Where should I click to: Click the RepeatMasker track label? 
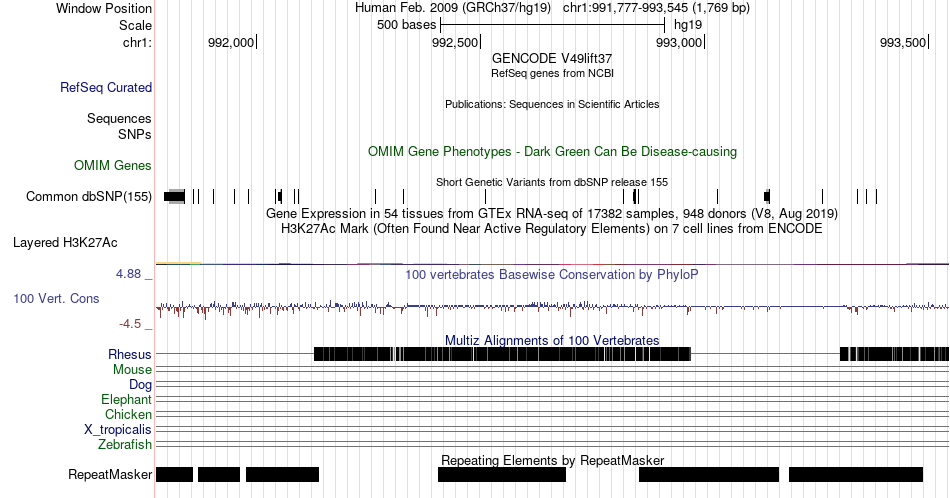coord(110,474)
